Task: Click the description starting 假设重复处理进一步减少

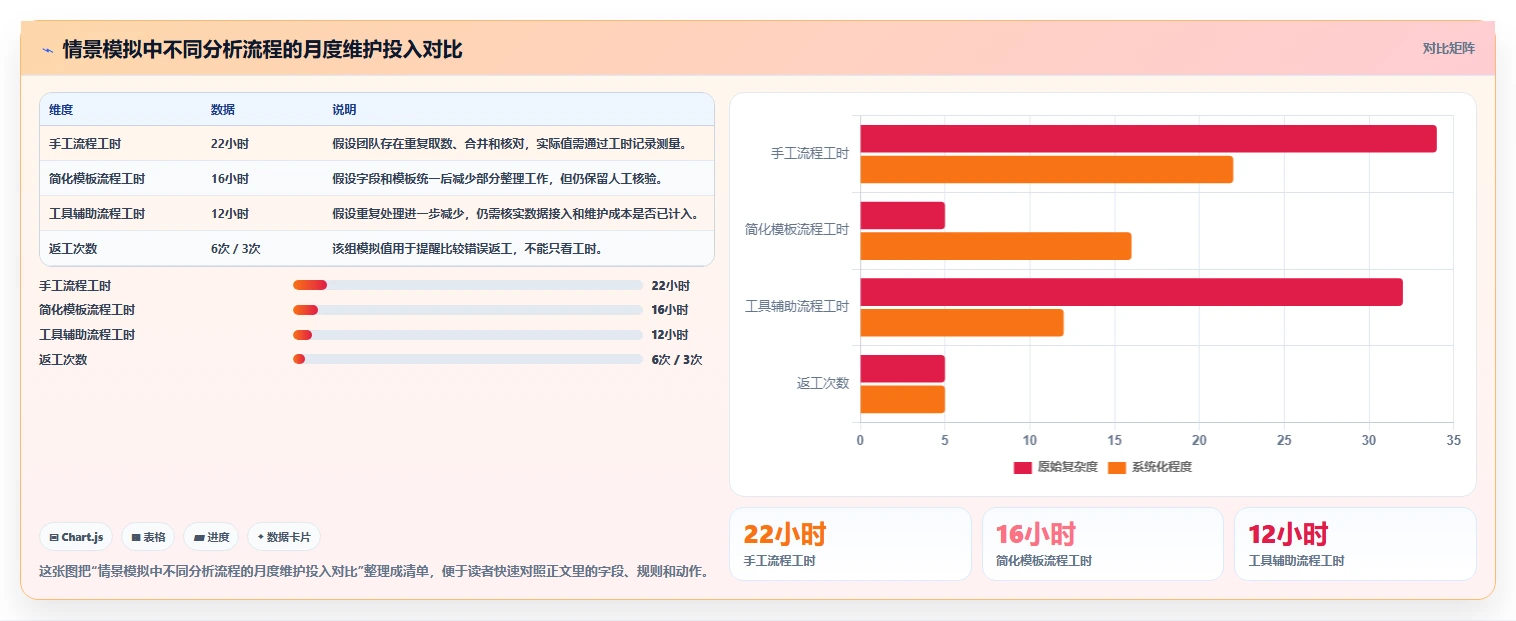Action: [x=516, y=214]
